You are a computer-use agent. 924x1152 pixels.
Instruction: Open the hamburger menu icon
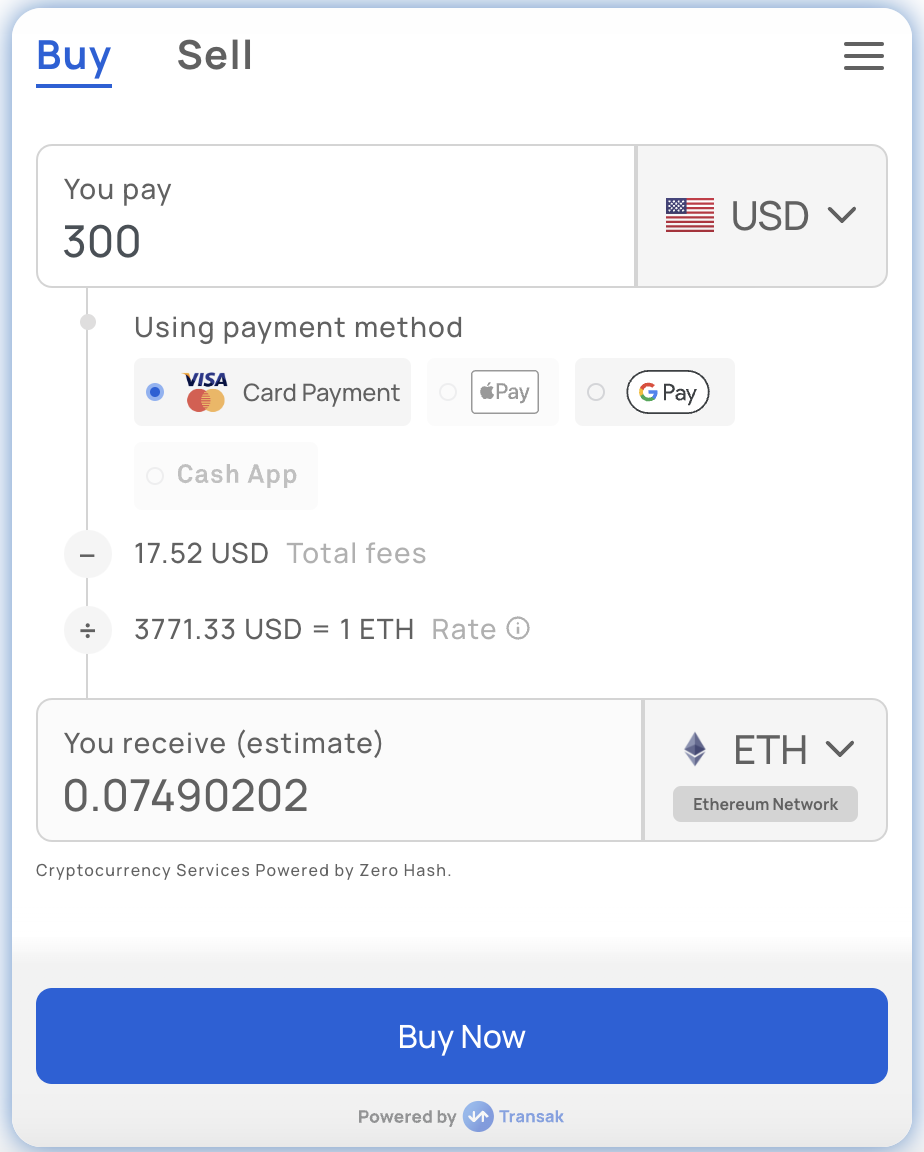pyautogui.click(x=864, y=56)
